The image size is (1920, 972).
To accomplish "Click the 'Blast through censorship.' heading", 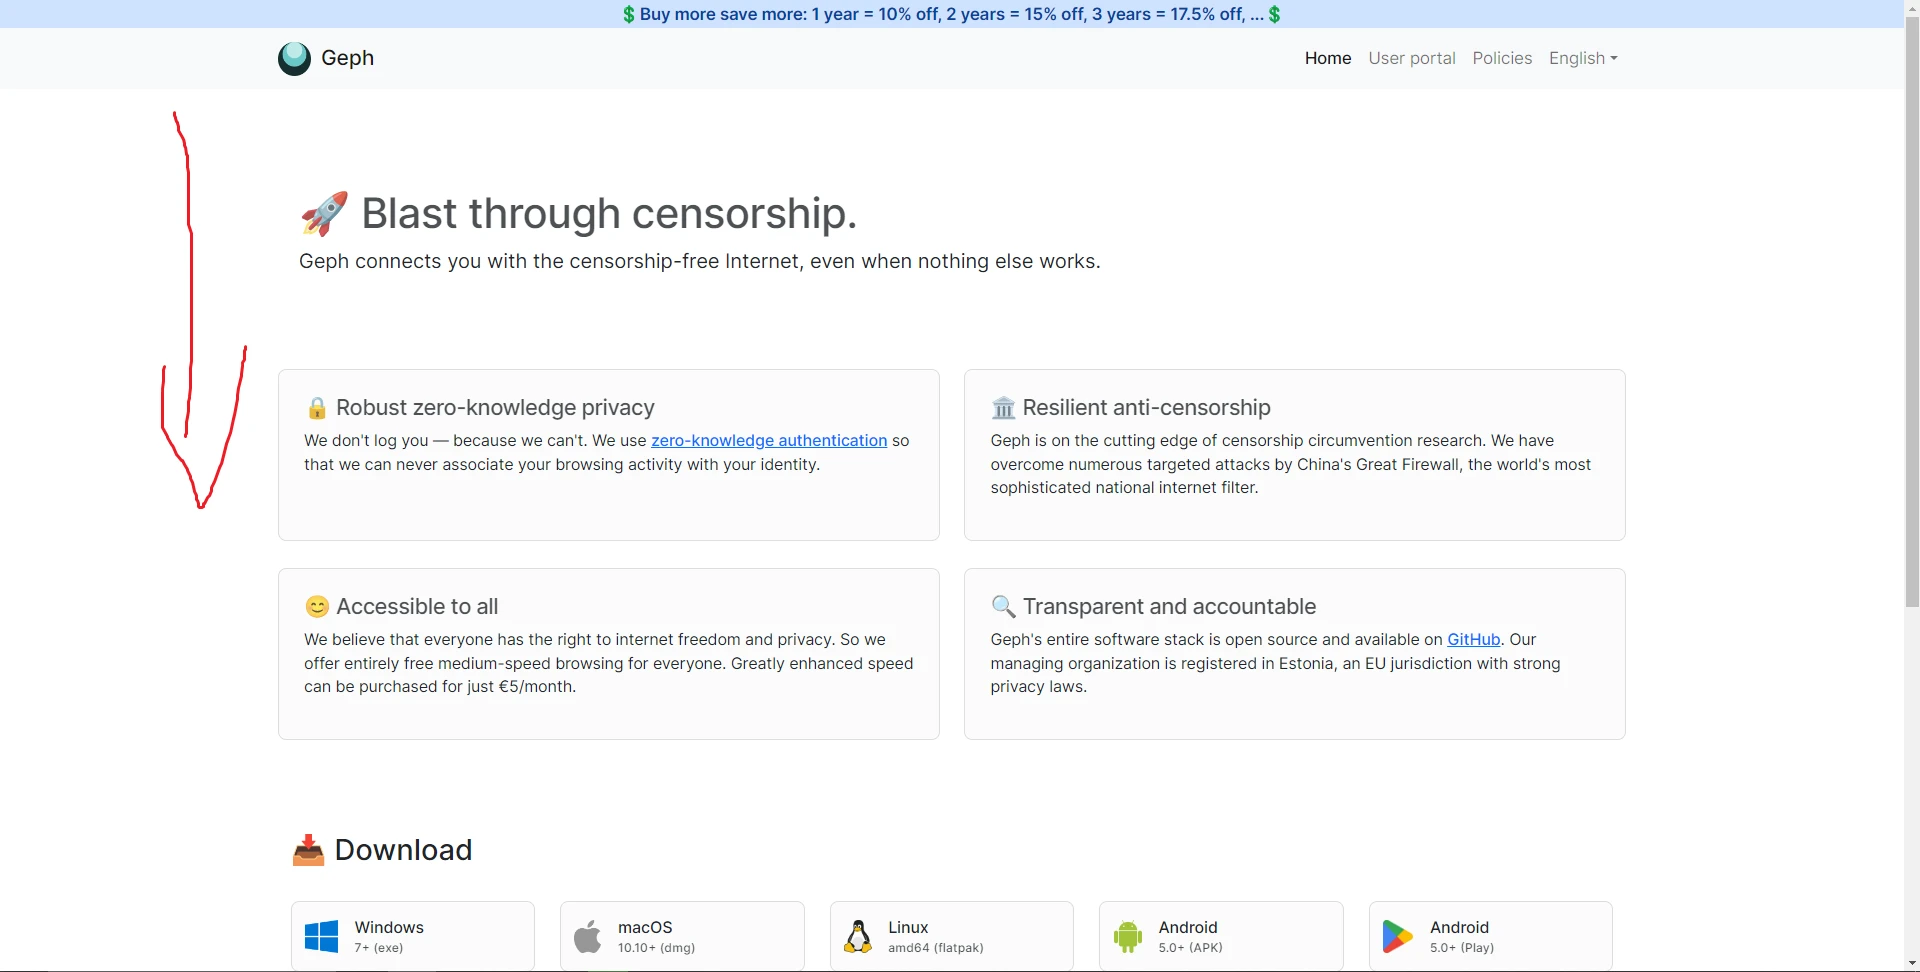I will [609, 213].
